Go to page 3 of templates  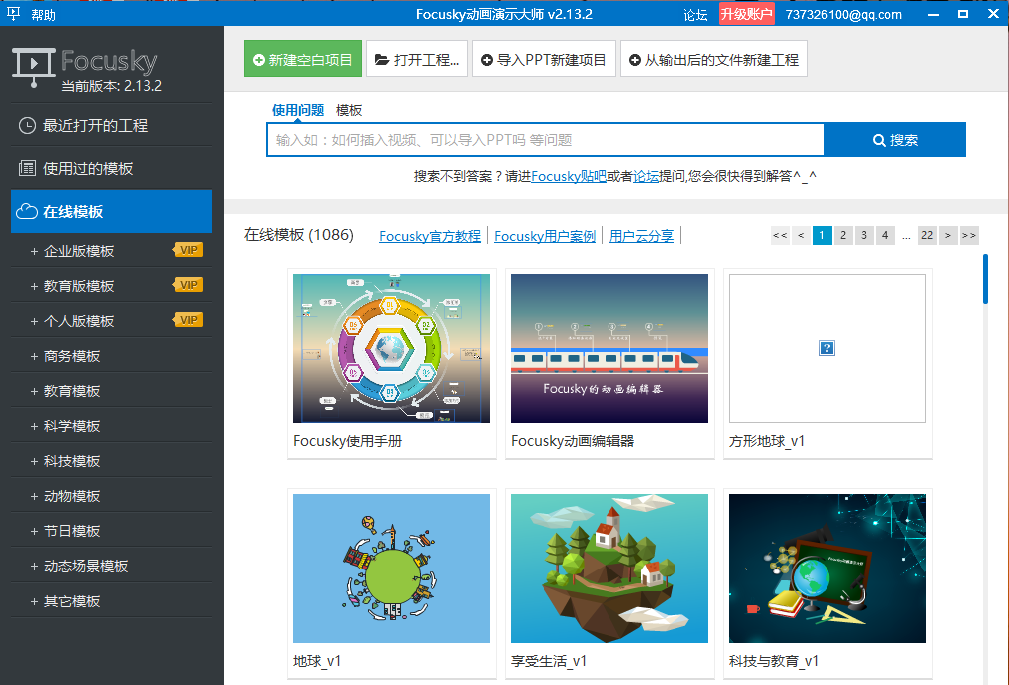pos(864,236)
